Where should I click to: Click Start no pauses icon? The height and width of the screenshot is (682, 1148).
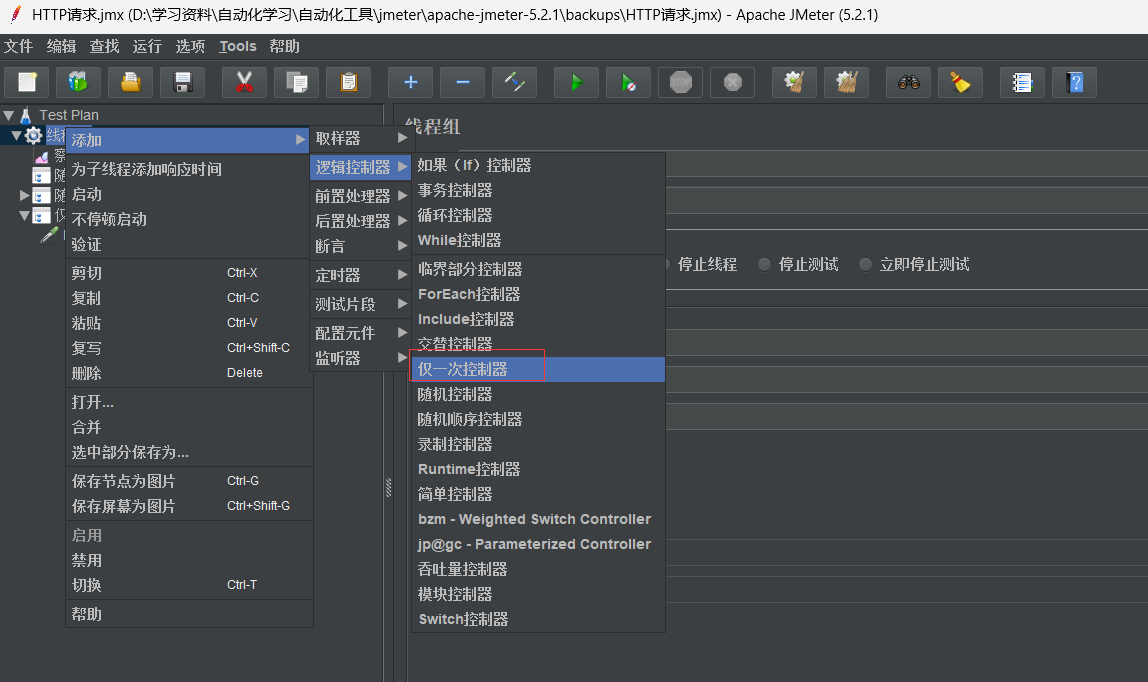tap(628, 82)
